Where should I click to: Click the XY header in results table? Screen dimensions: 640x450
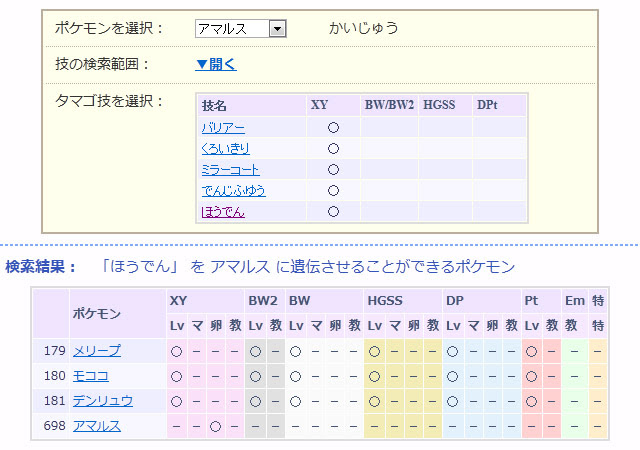tap(178, 301)
